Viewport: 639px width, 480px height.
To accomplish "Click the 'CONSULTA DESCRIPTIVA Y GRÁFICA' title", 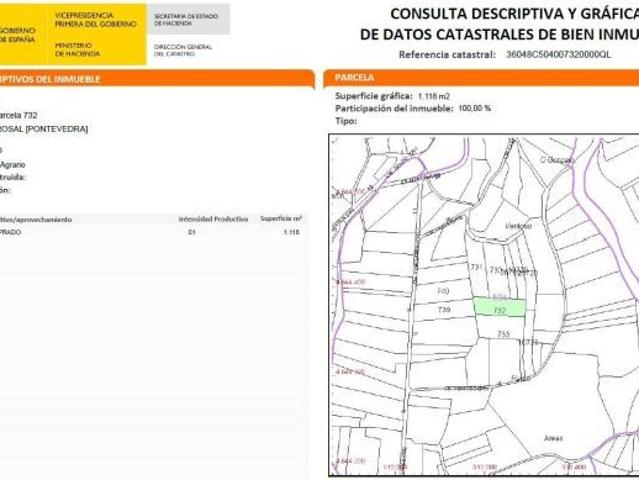I will [x=514, y=14].
